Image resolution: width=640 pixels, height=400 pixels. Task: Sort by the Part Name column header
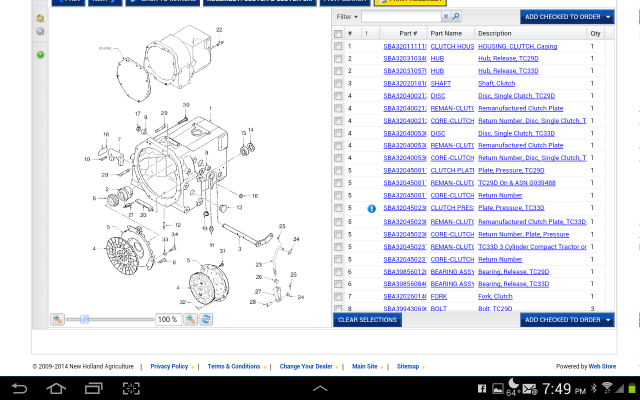click(451, 33)
